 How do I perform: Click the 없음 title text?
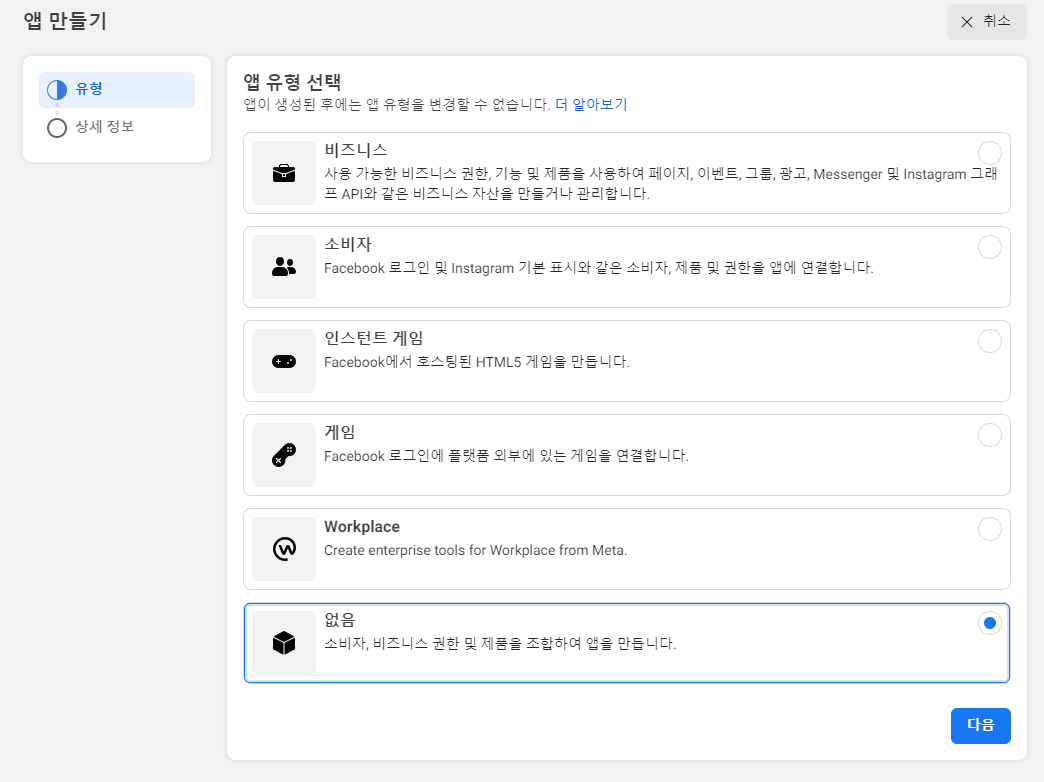pos(340,619)
